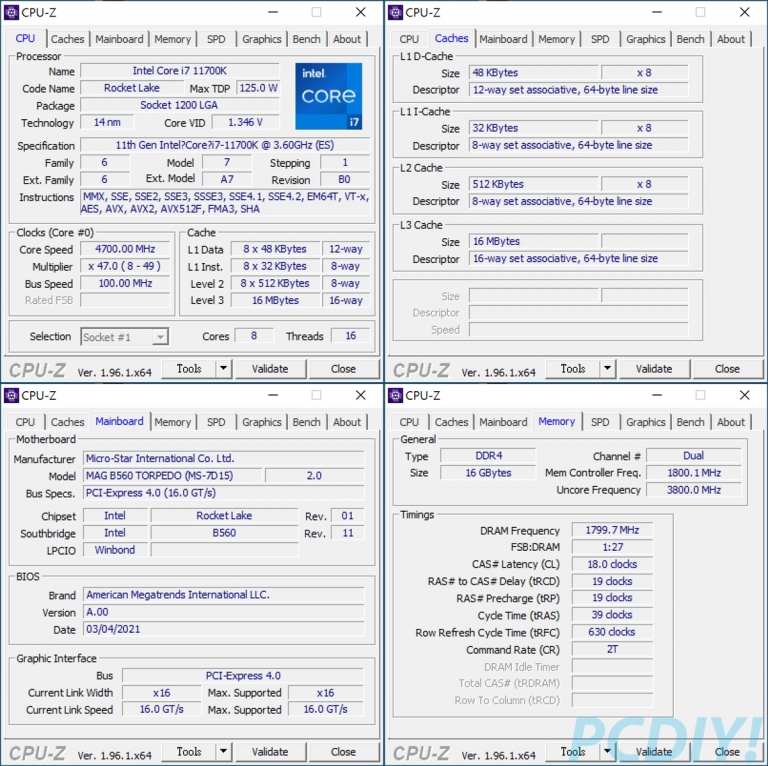768x766 pixels.
Task: Click the CPU-Z app icon in the Caches window title bar
Action: (395, 12)
